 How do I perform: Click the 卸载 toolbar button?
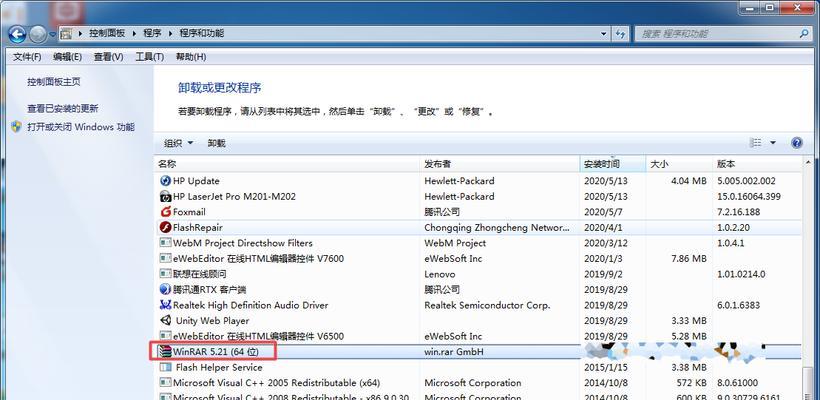tap(217, 143)
